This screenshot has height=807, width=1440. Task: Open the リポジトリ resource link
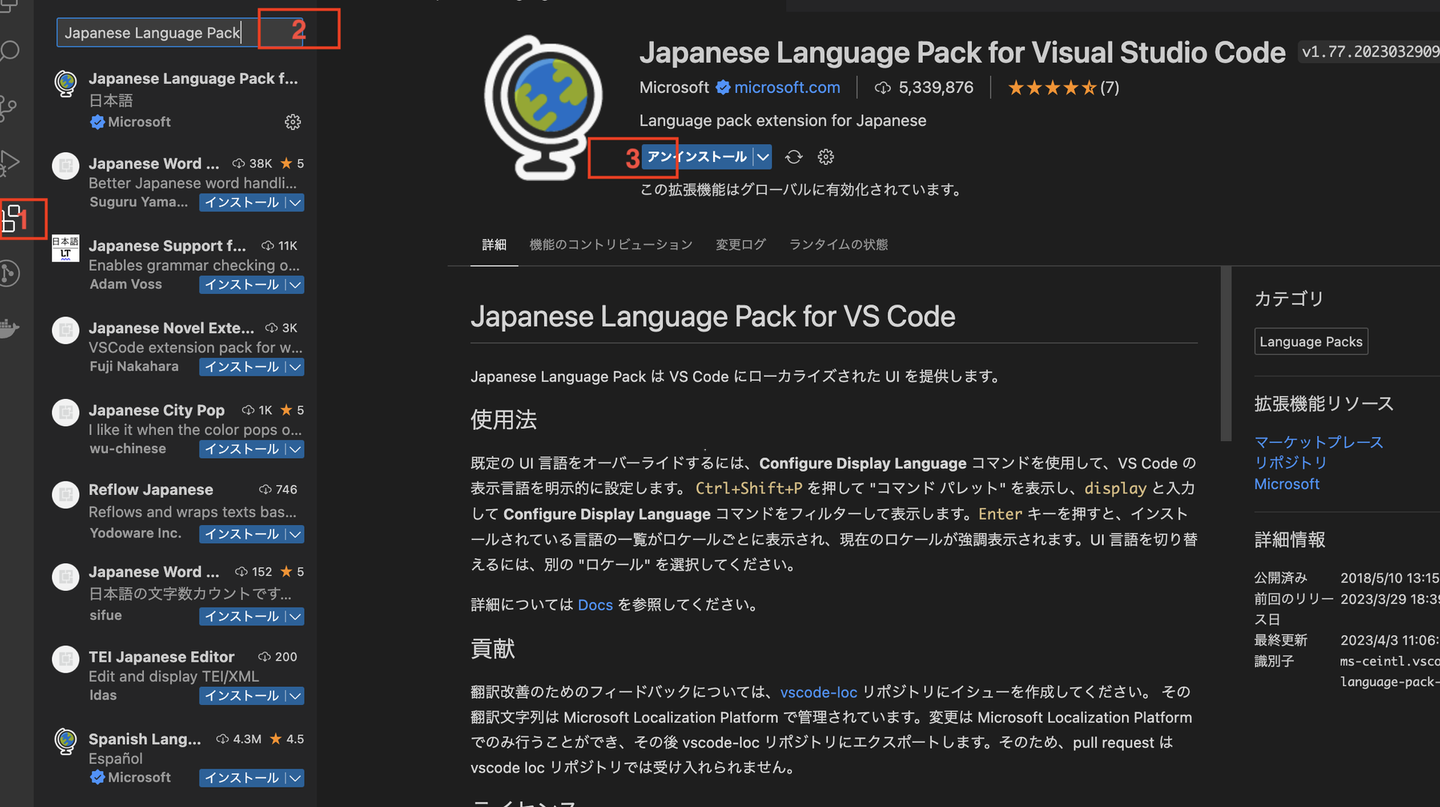(1291, 463)
